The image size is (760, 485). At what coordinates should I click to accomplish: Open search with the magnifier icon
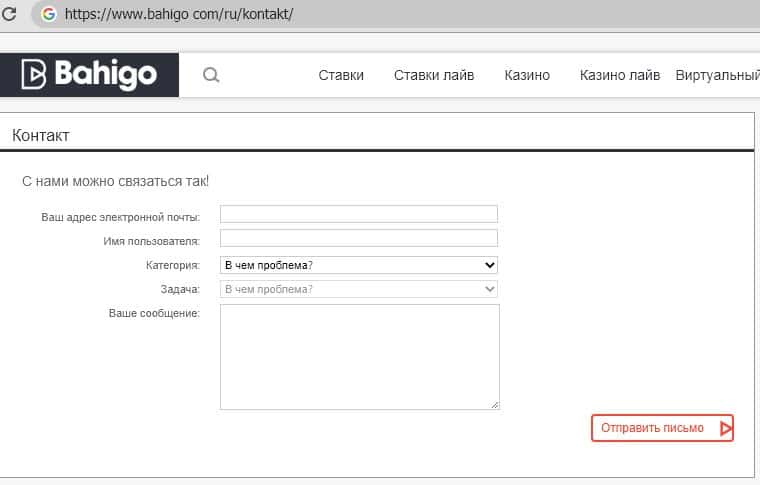[x=211, y=75]
